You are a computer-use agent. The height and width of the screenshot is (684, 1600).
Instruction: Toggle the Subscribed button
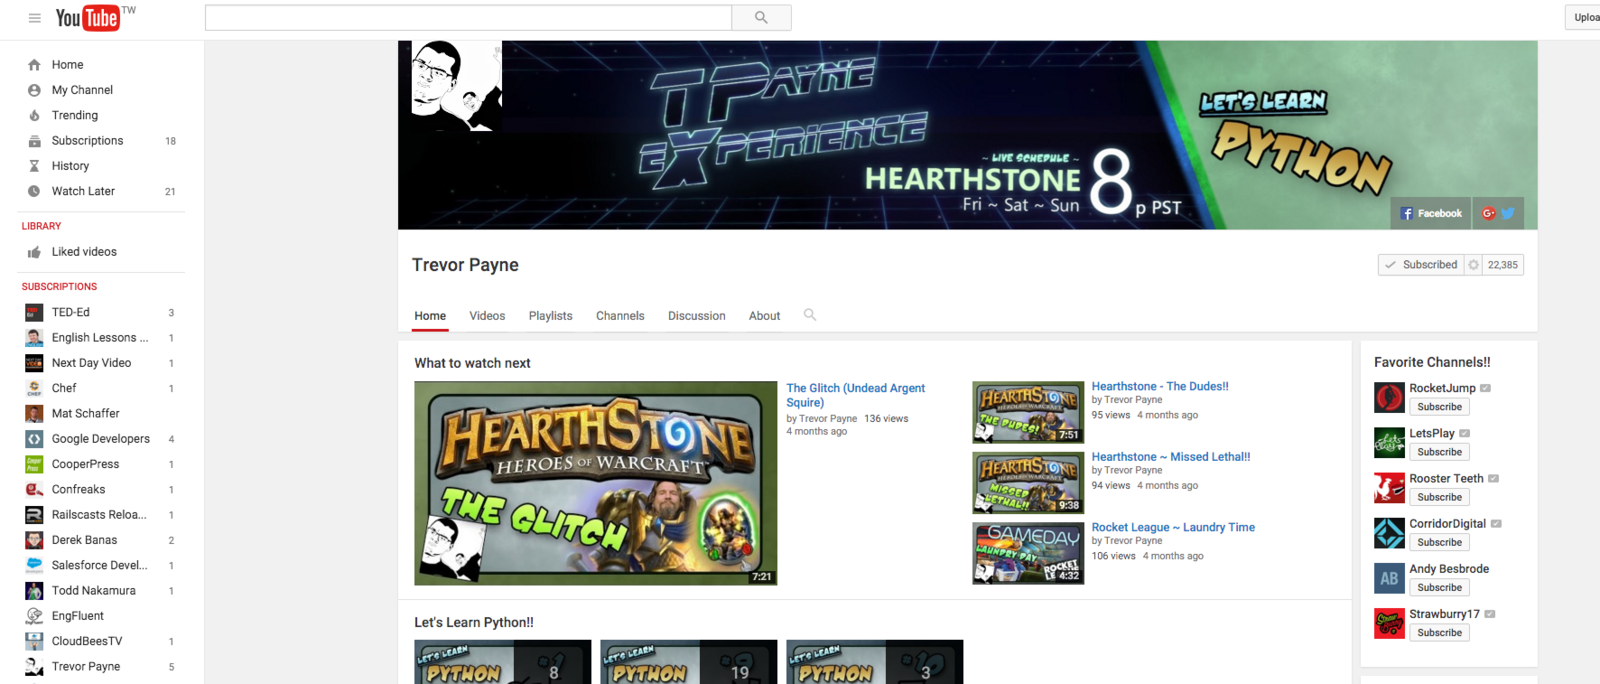pos(1421,265)
